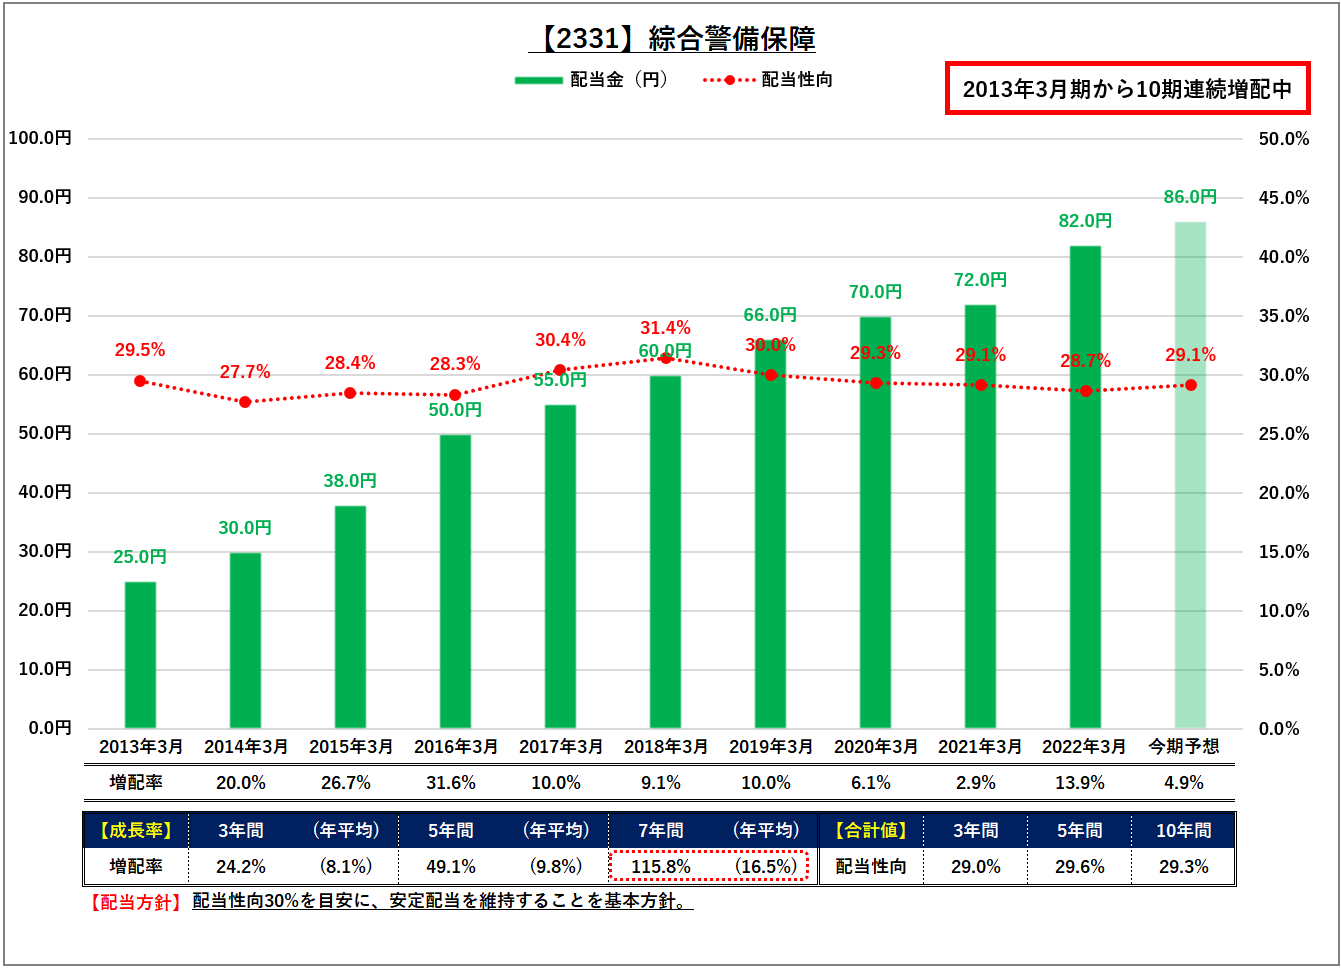Click the 28.3% payout ratio label
1341x969 pixels.
[x=455, y=364]
